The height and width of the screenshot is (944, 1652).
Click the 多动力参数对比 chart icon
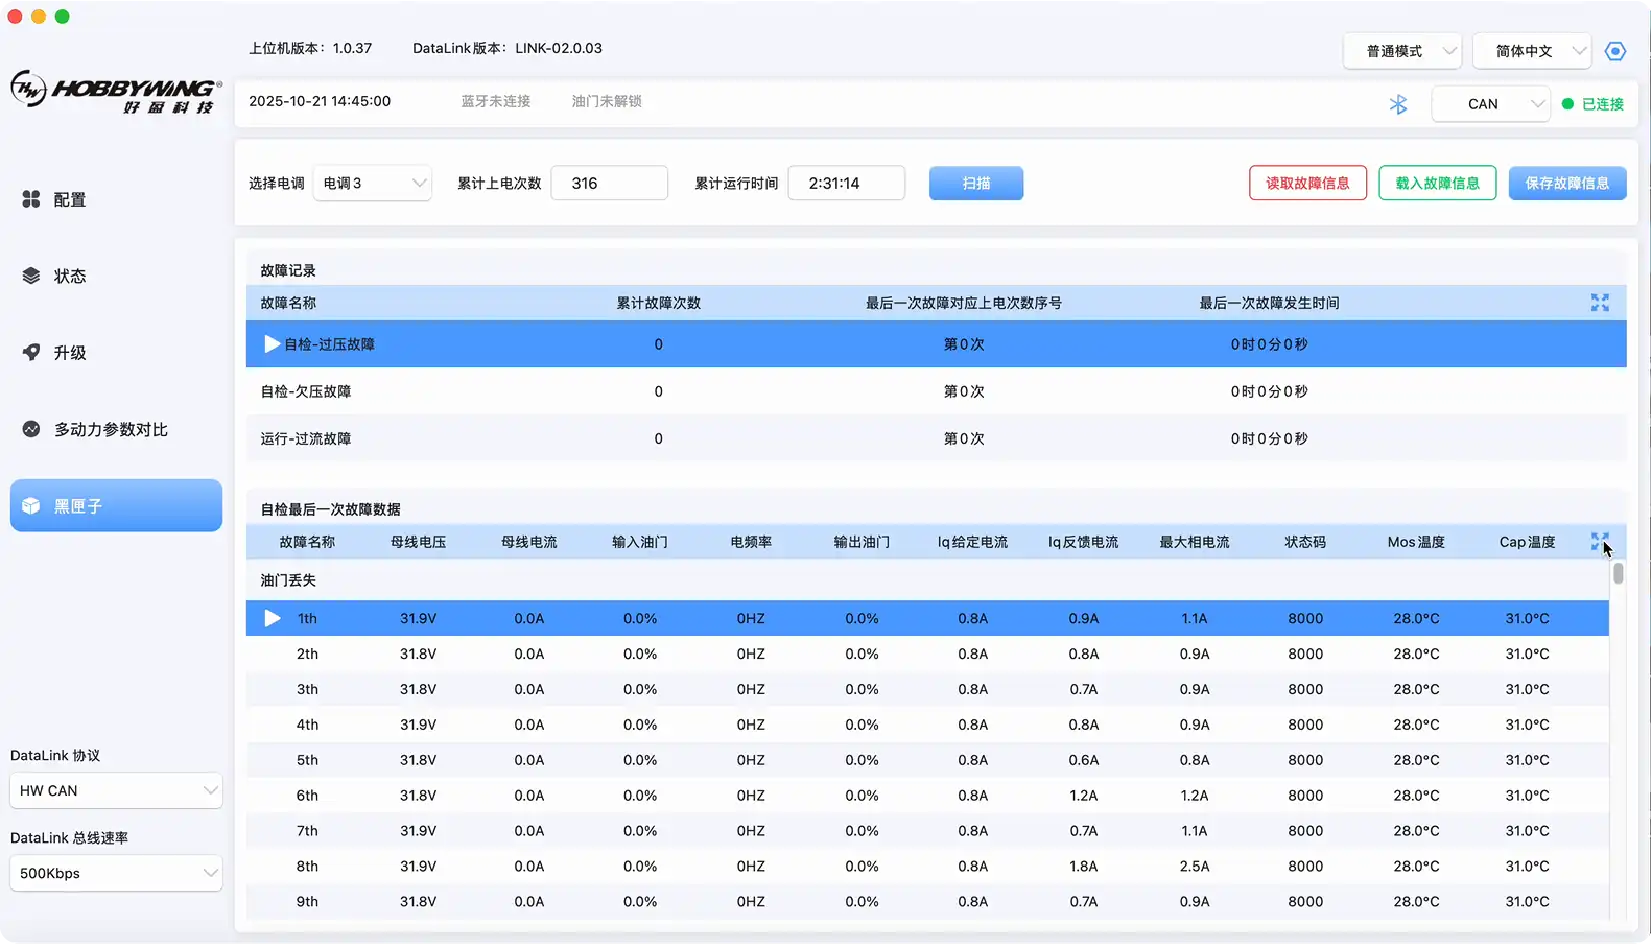[31, 429]
